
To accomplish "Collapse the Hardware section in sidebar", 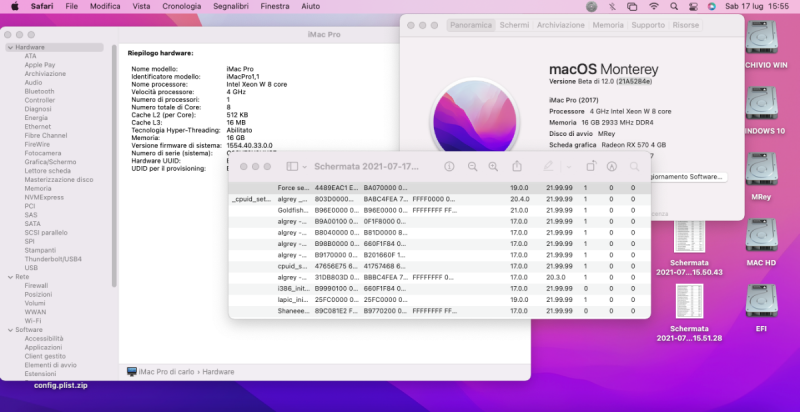I will coord(10,47).
